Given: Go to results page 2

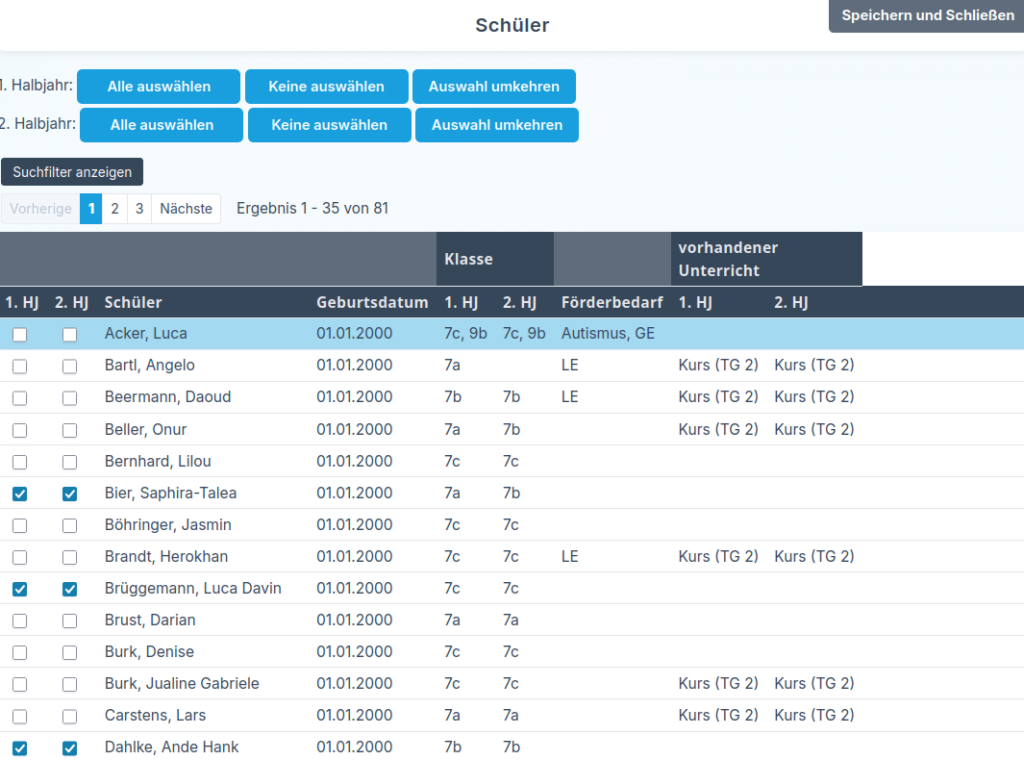Looking at the screenshot, I should coord(115,209).
